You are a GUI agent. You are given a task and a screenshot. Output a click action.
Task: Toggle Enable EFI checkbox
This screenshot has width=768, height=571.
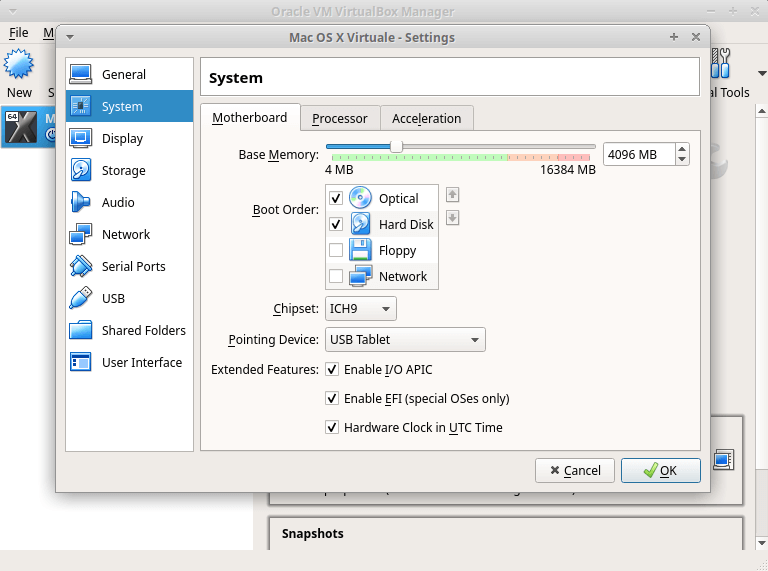(332, 398)
